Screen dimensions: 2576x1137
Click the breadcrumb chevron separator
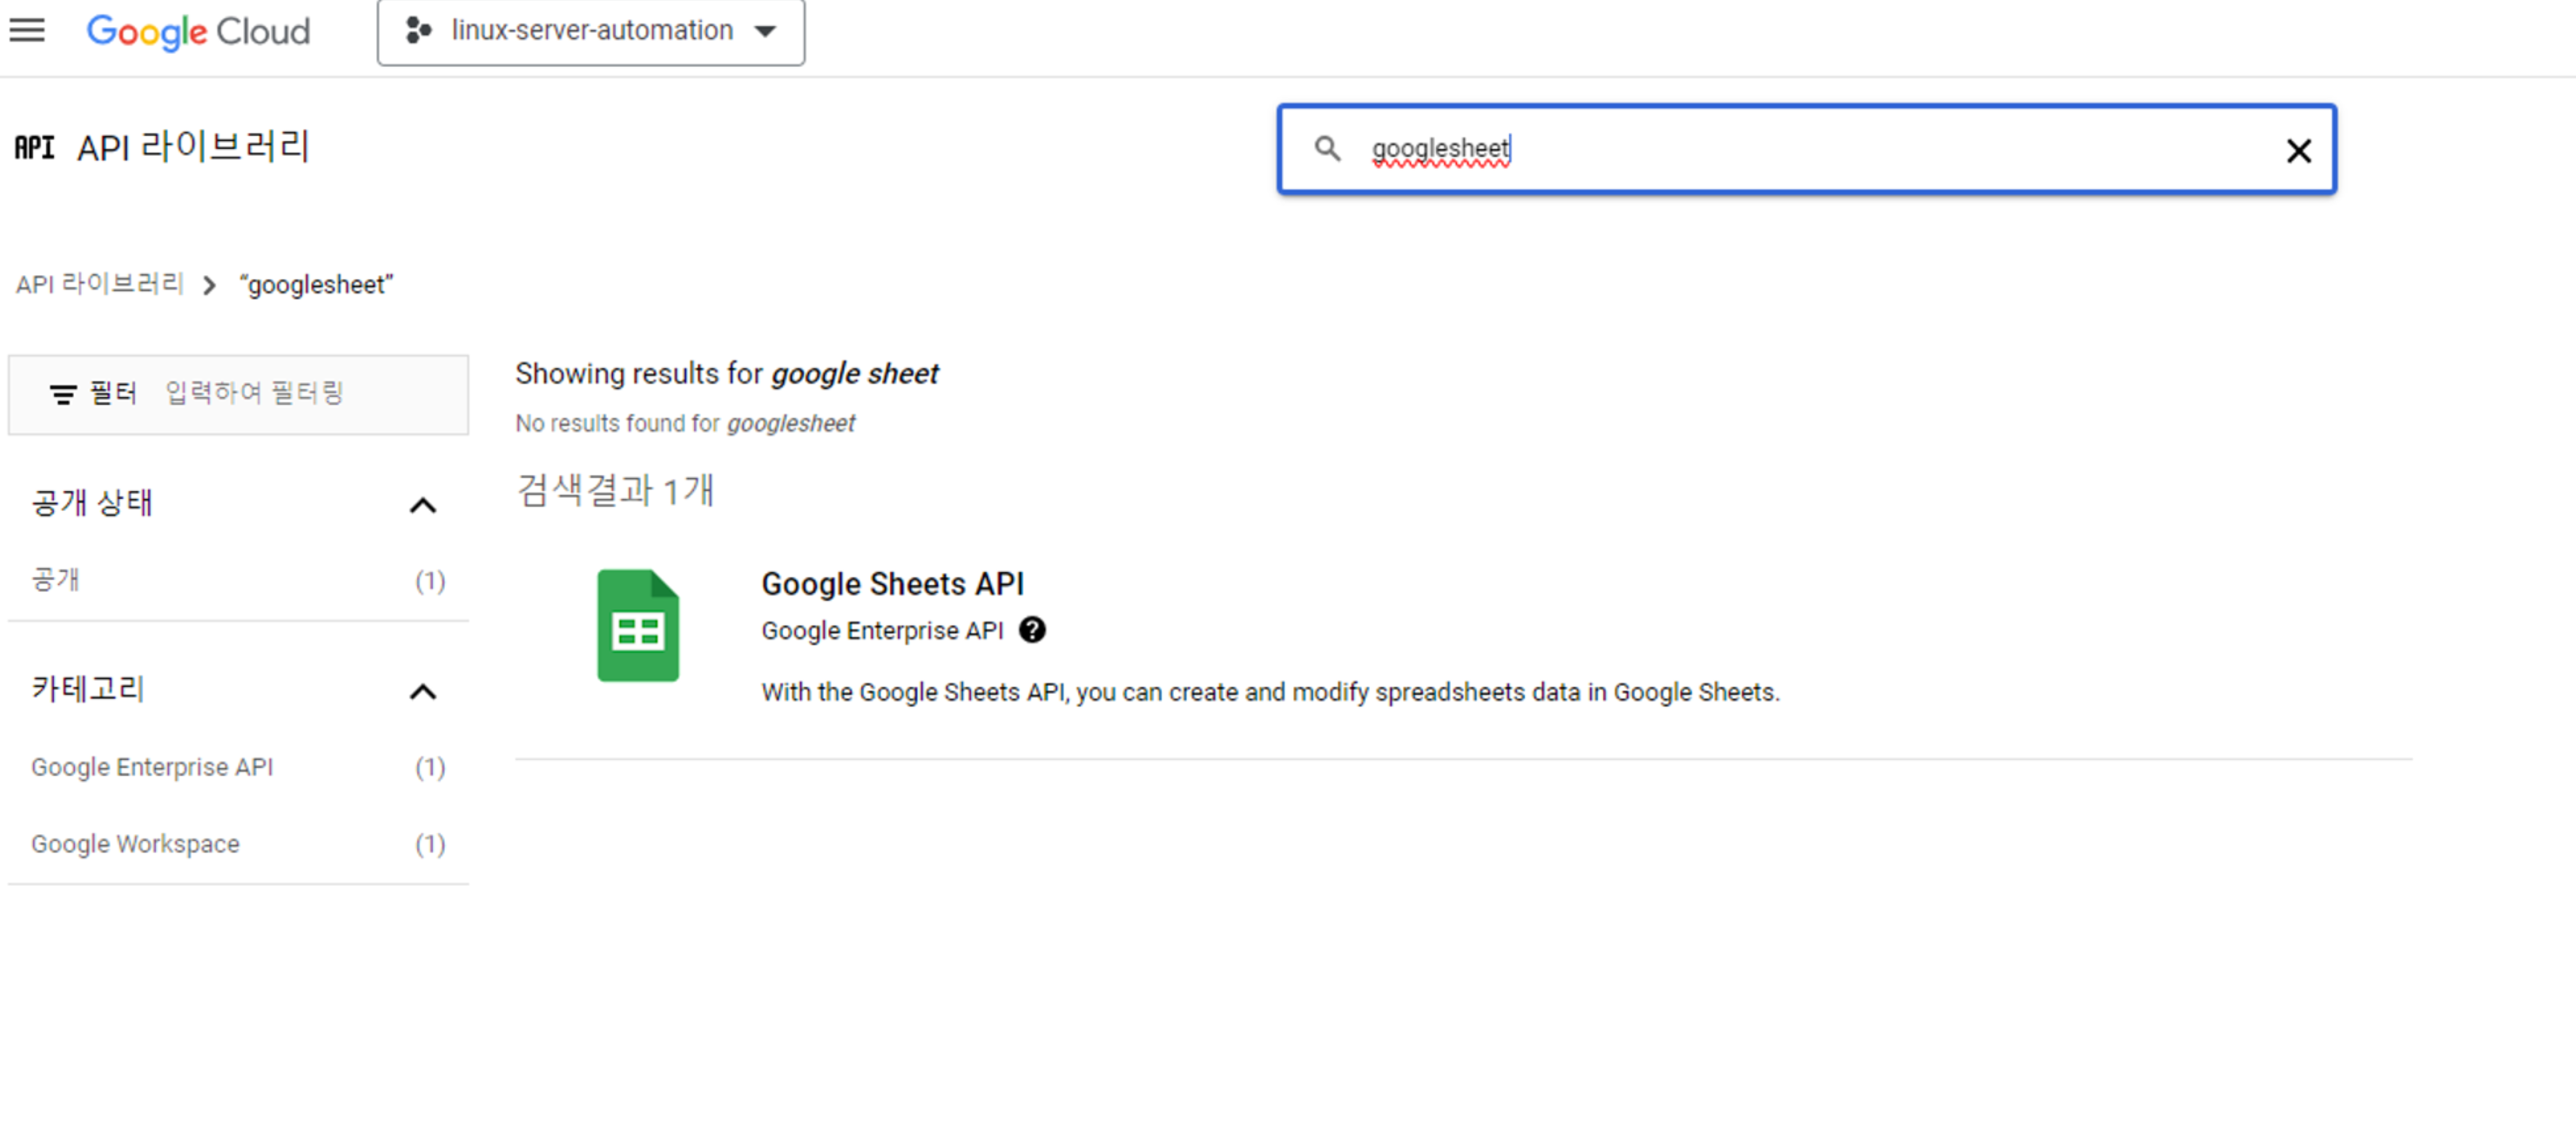tap(209, 286)
